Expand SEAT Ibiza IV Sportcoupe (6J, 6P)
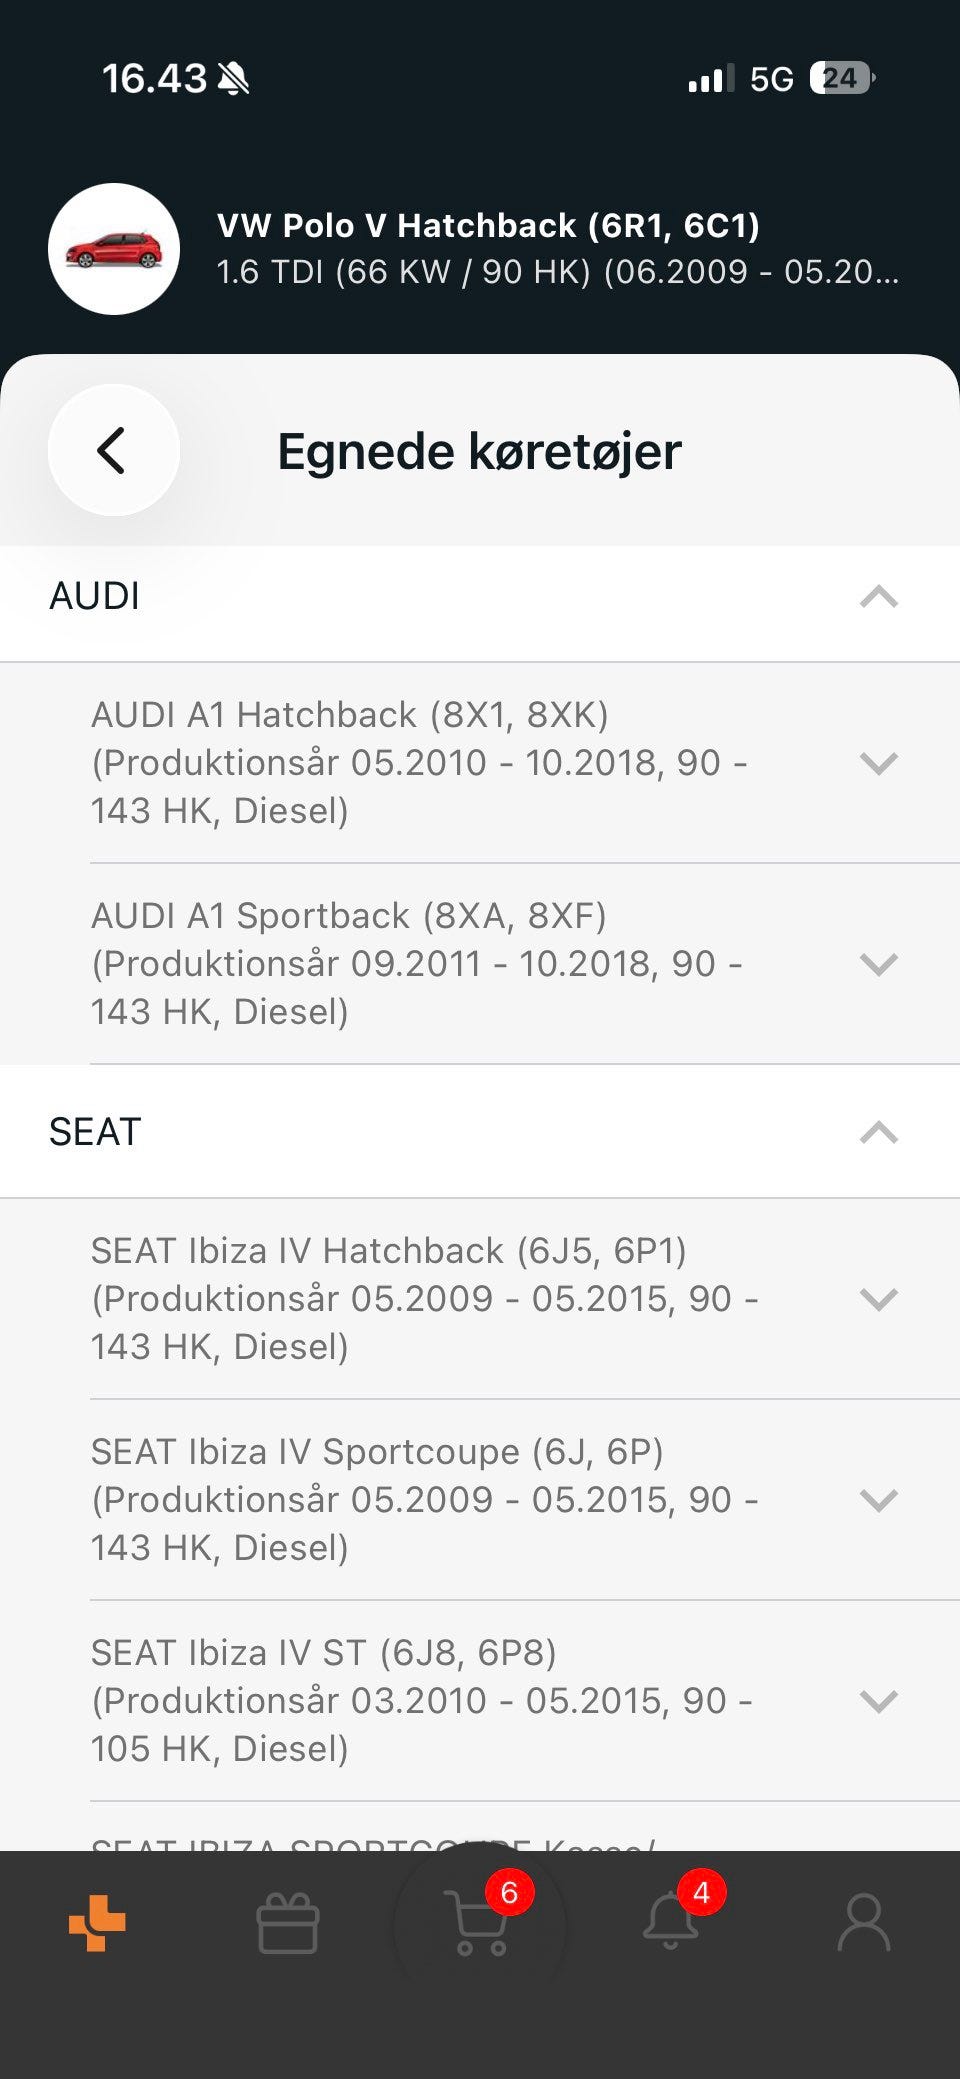960x2079 pixels. (x=480, y=1500)
